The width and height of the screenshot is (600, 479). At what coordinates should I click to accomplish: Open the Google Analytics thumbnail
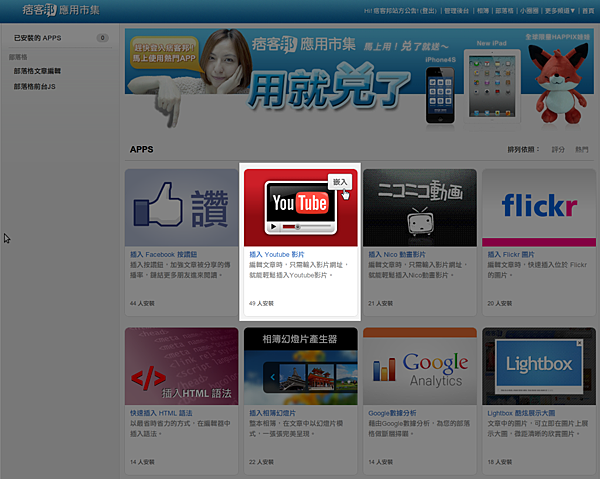[x=420, y=366]
